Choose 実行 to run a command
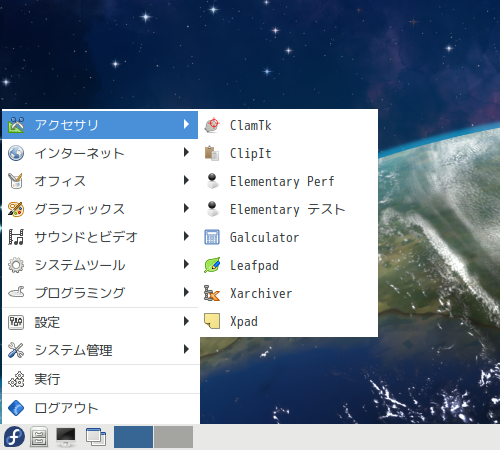500x450 pixels. (x=100, y=379)
